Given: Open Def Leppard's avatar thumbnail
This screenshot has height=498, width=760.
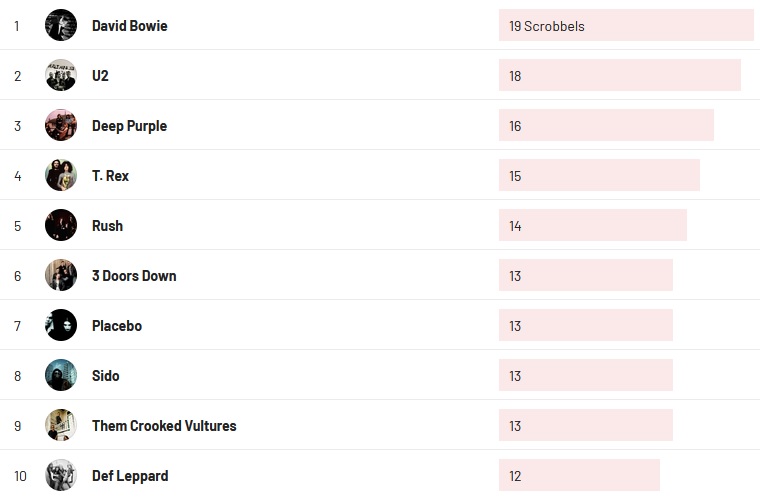Looking at the screenshot, I should [x=61, y=475].
